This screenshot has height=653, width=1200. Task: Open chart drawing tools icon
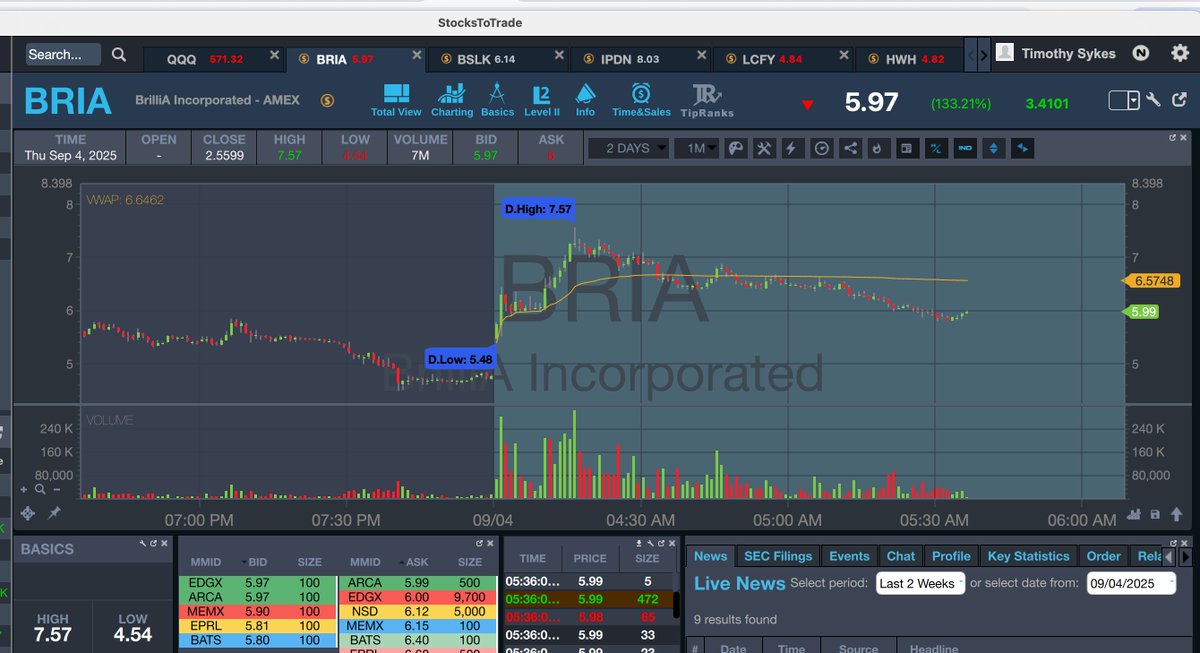point(764,148)
